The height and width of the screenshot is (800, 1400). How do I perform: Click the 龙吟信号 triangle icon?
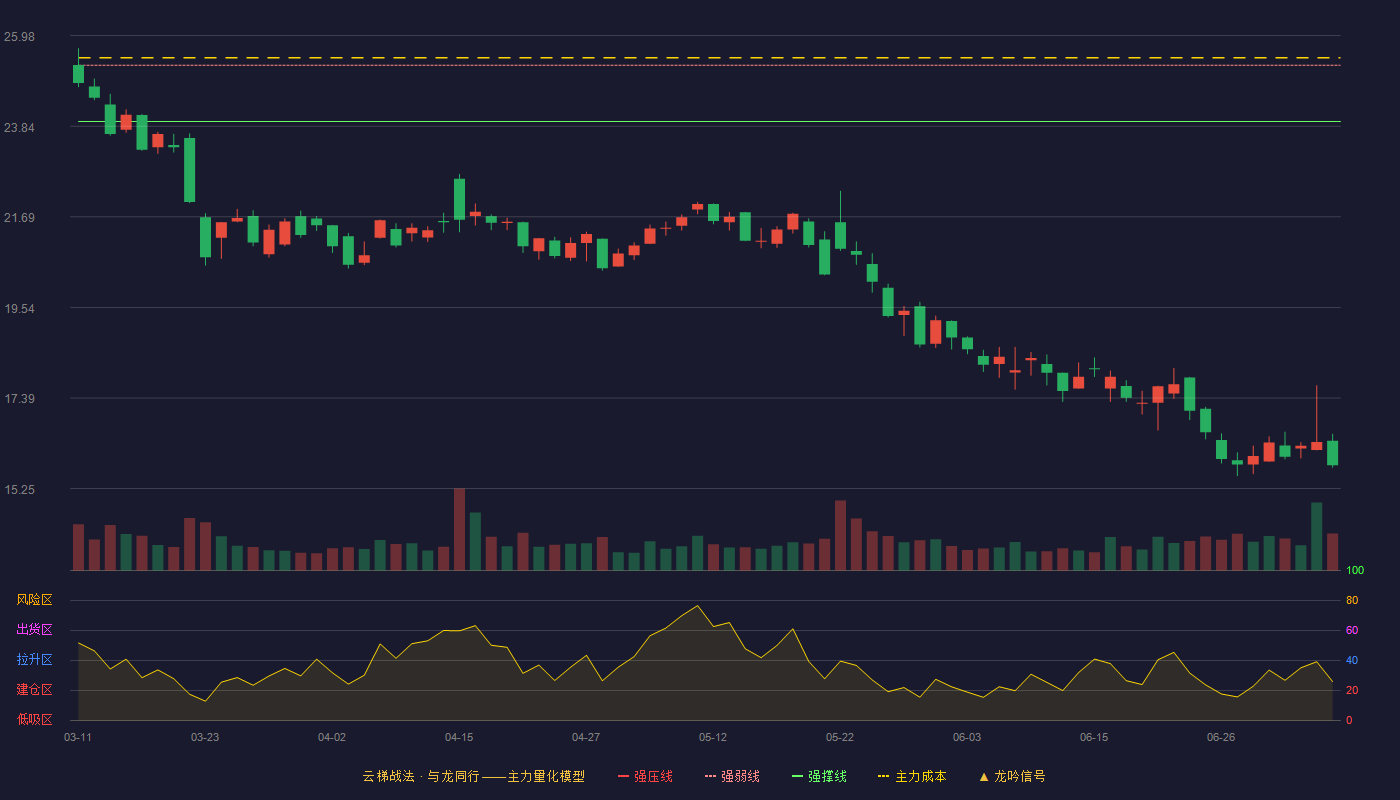pyautogui.click(x=984, y=776)
